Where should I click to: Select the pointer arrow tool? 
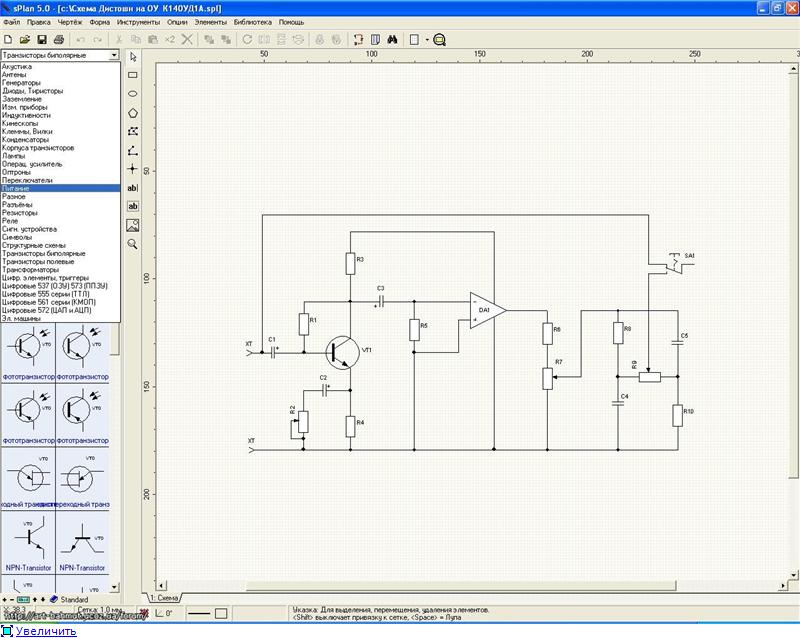point(133,55)
